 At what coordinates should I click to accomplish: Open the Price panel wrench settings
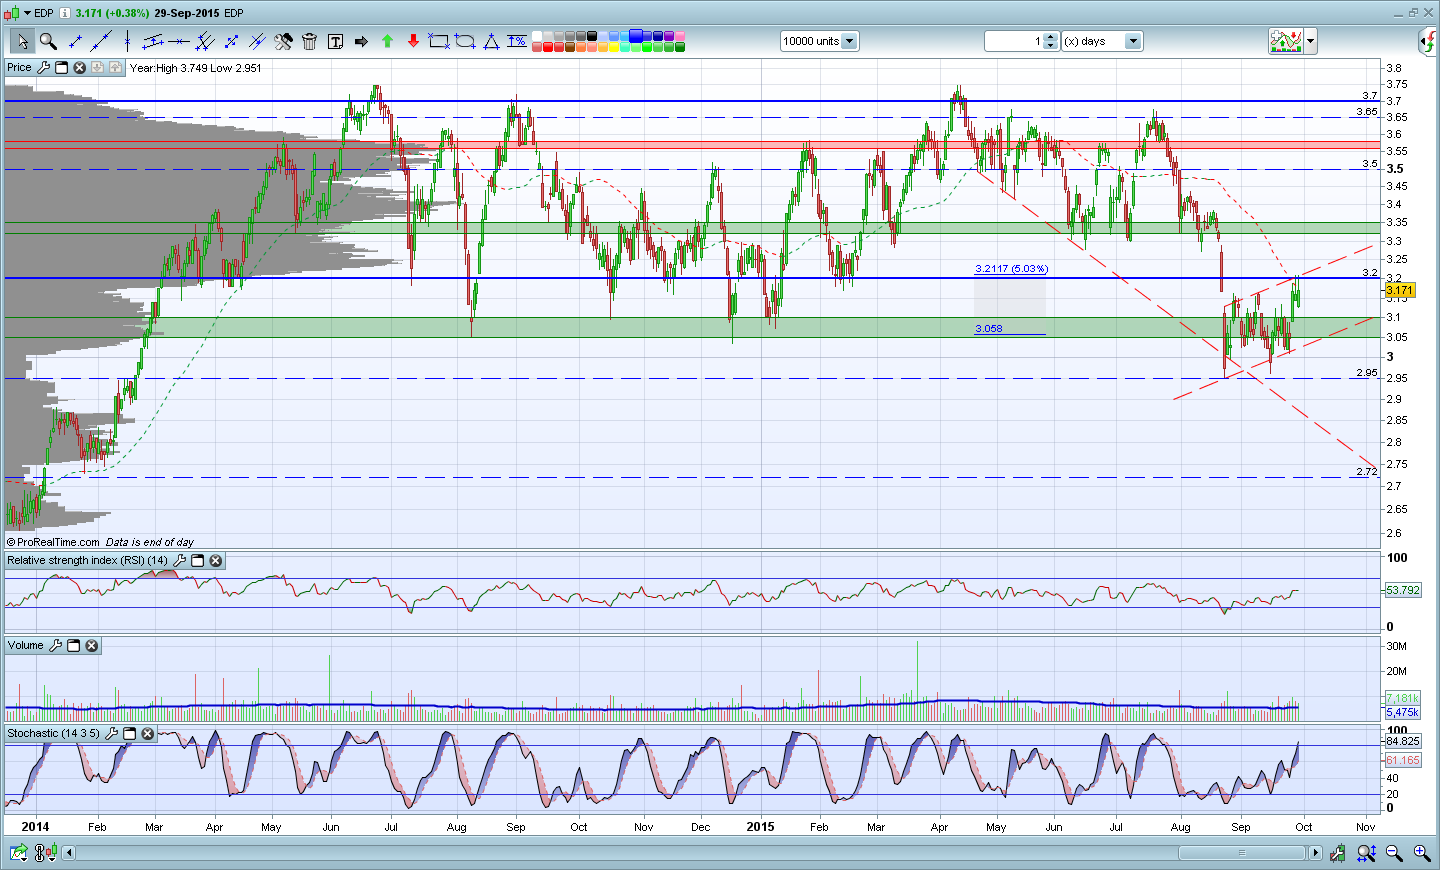pyautogui.click(x=43, y=68)
